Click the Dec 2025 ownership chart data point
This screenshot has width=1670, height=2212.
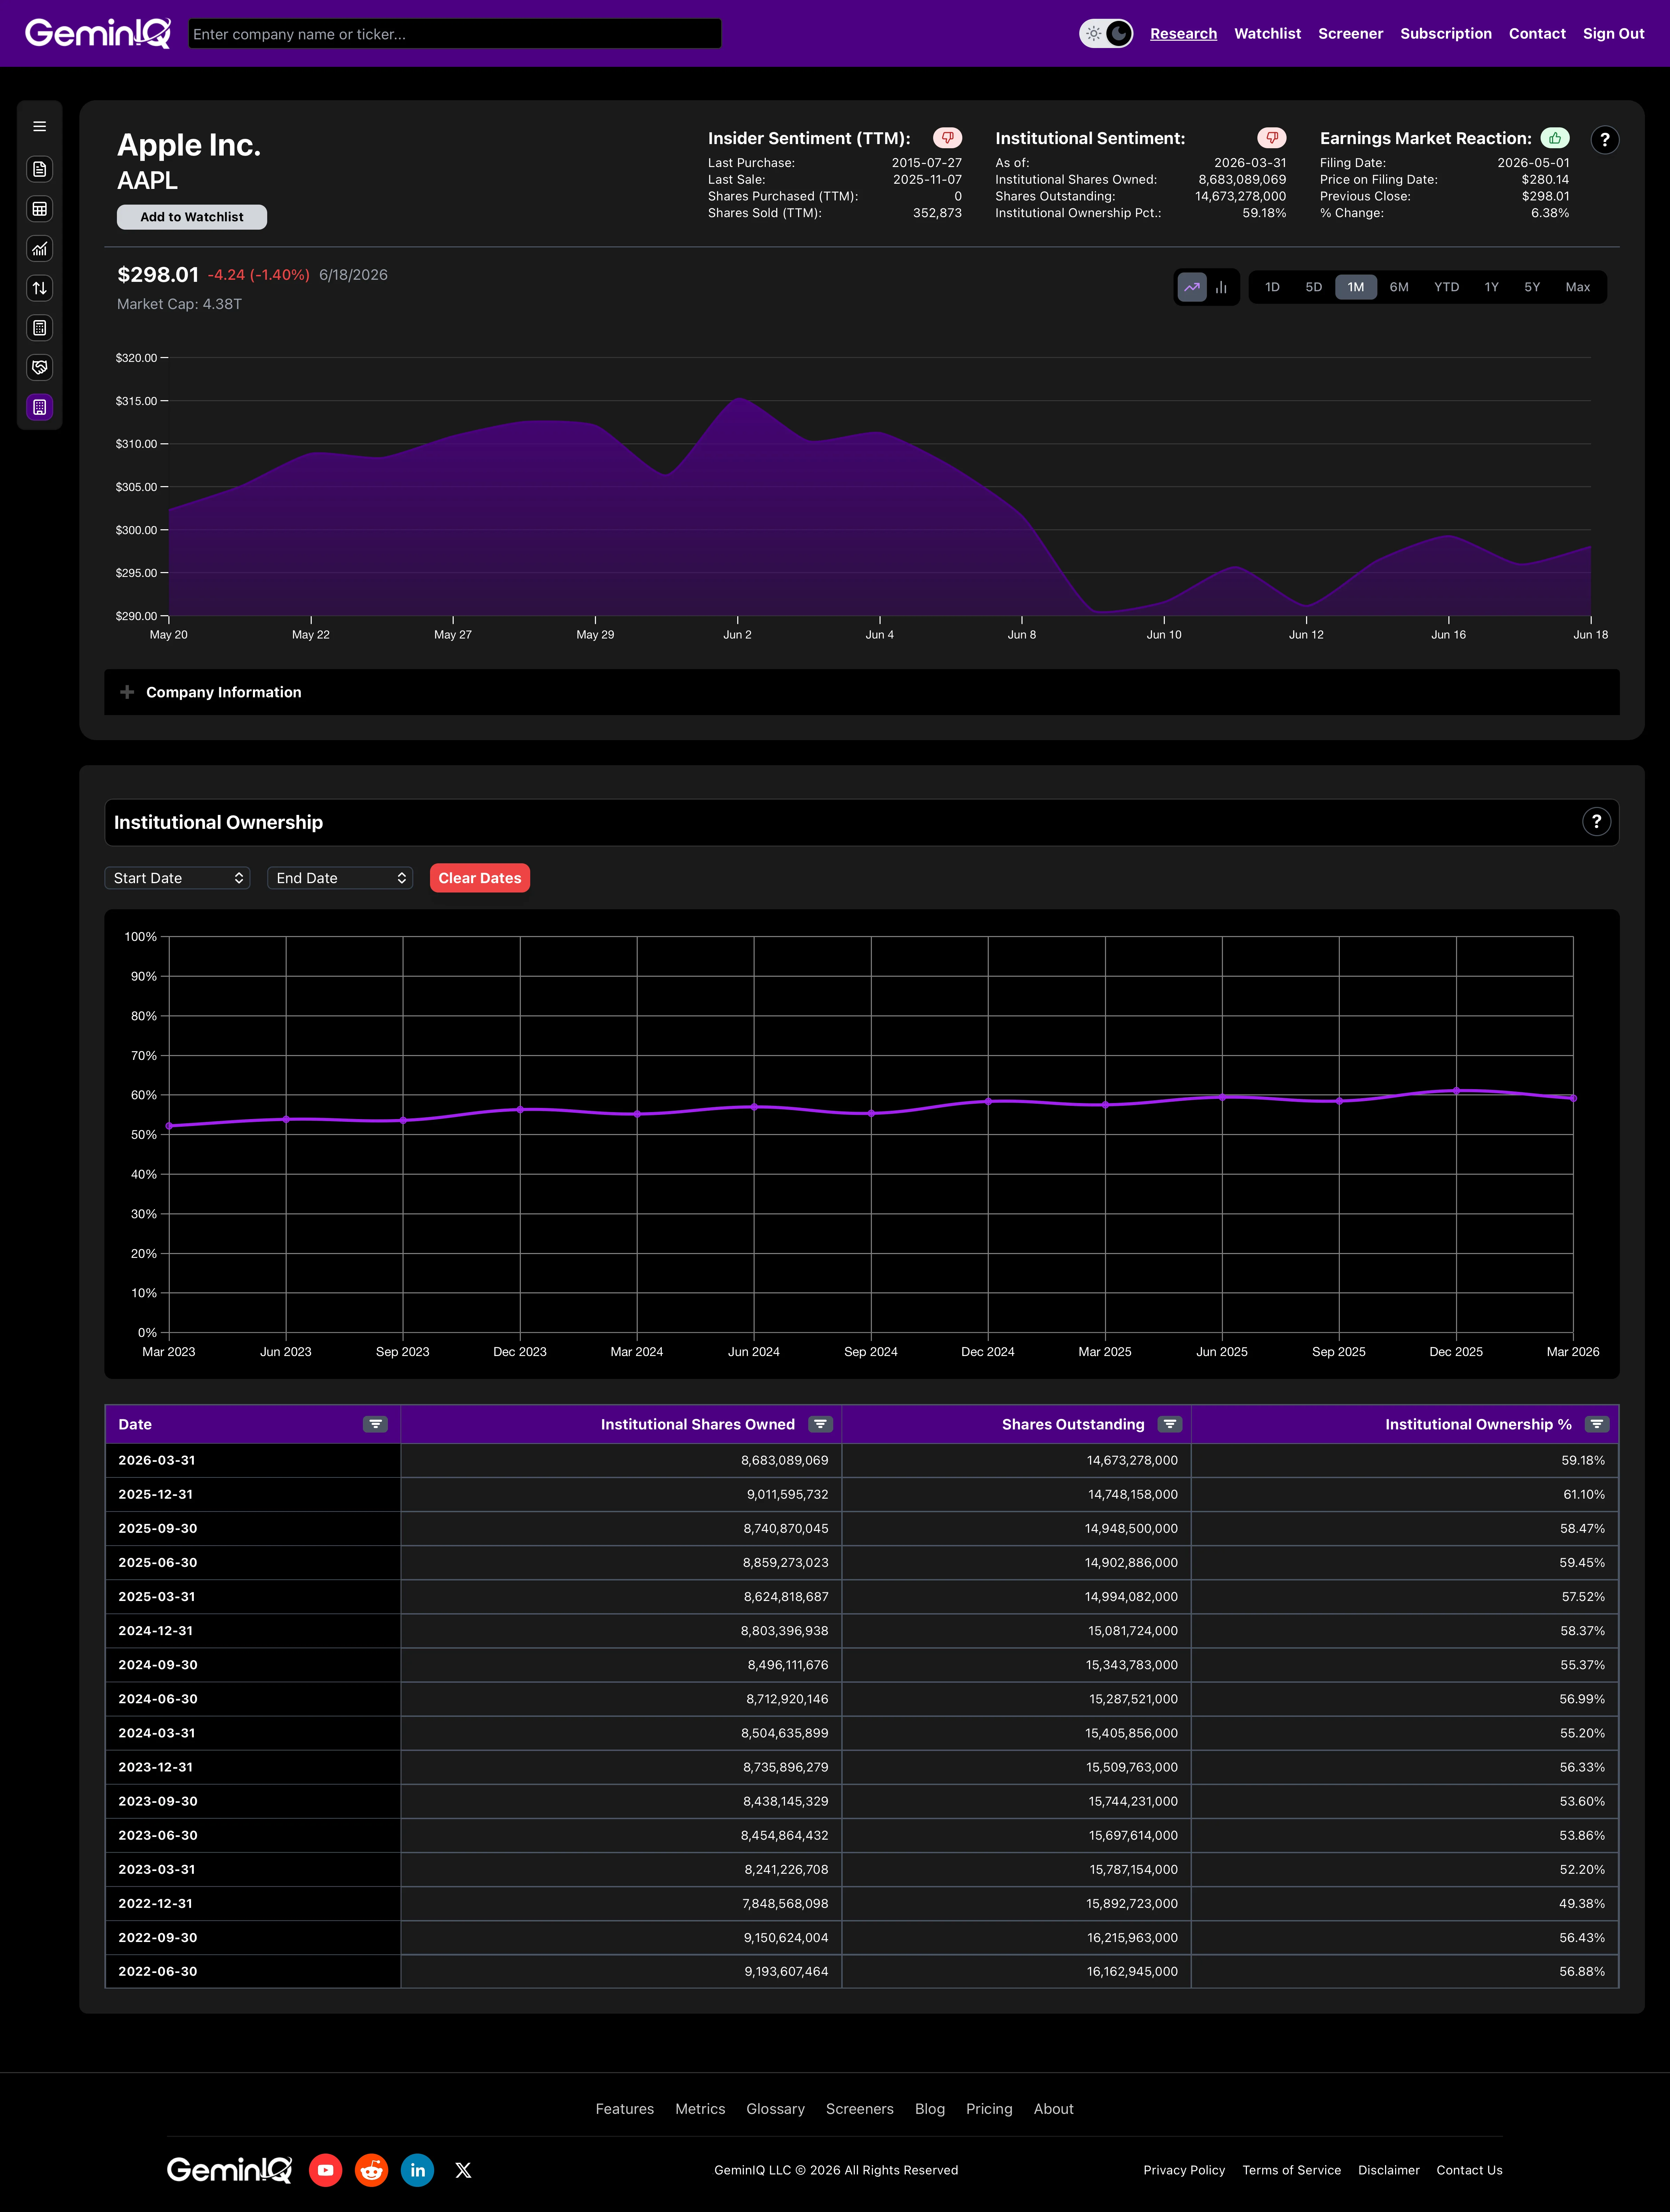coord(1456,1091)
